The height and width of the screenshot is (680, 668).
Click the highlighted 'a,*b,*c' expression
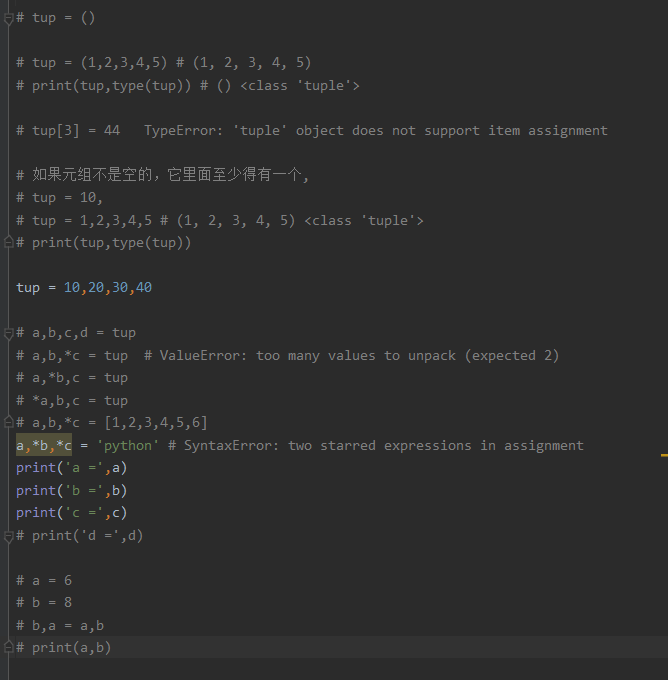[44, 445]
